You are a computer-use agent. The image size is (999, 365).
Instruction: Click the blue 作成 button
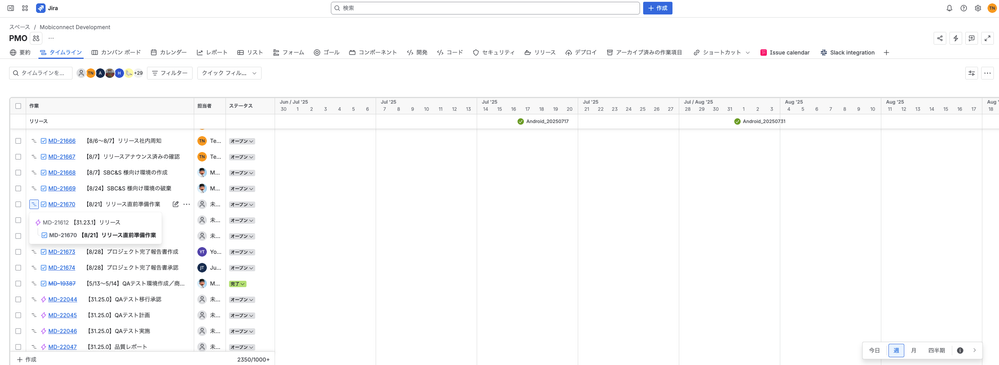(x=658, y=8)
